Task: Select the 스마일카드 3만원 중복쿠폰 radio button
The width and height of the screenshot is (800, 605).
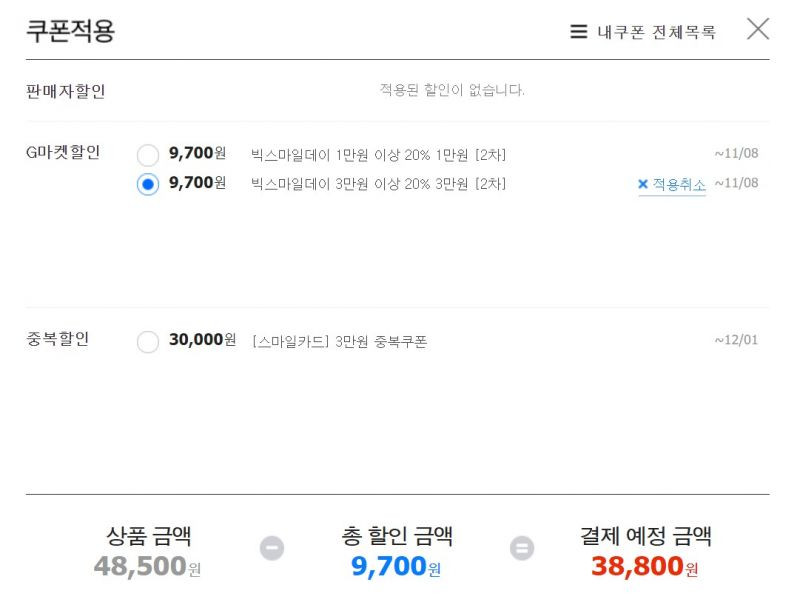Action: (148, 341)
